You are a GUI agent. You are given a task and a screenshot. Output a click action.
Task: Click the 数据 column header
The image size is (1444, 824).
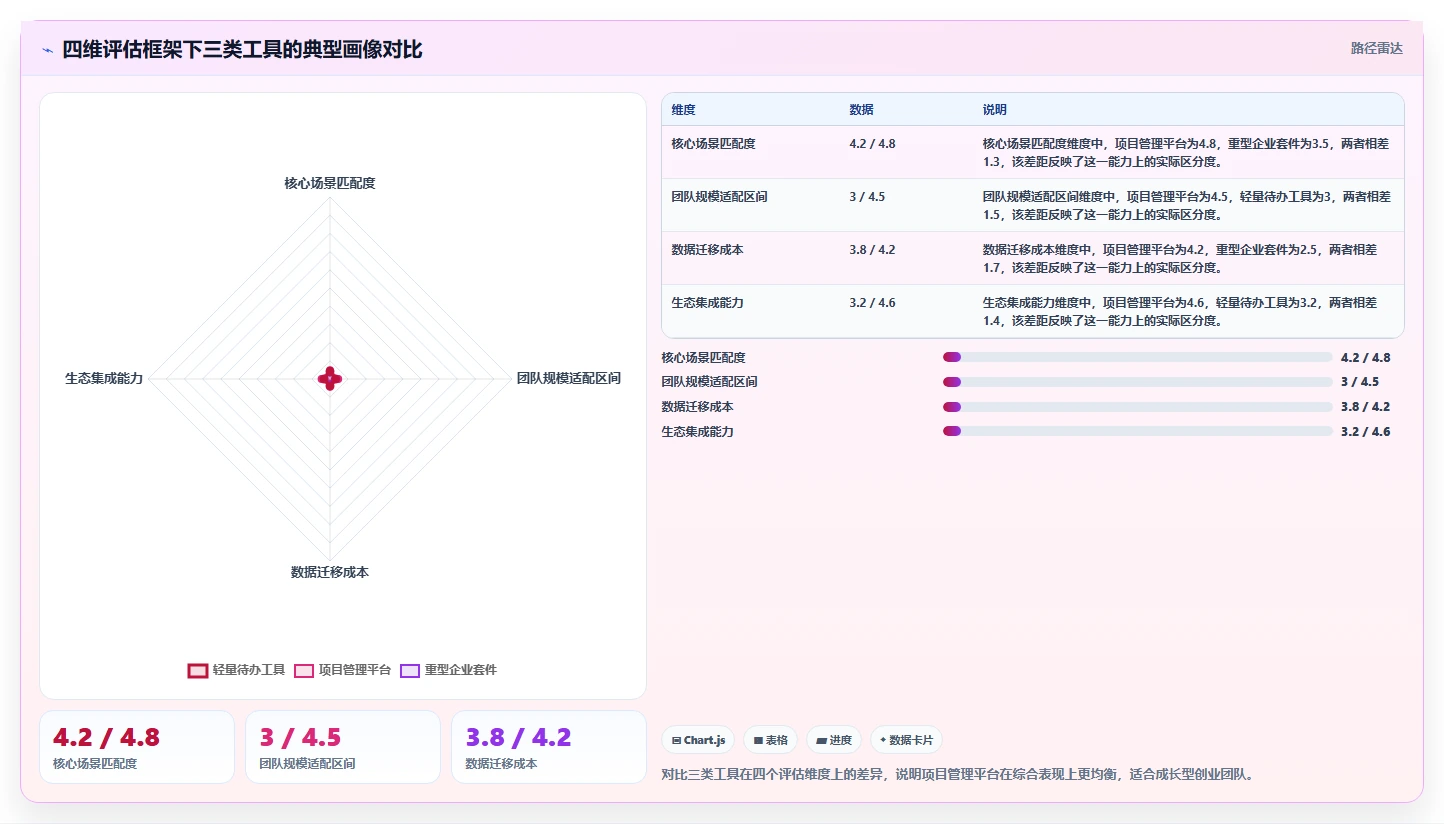(862, 109)
